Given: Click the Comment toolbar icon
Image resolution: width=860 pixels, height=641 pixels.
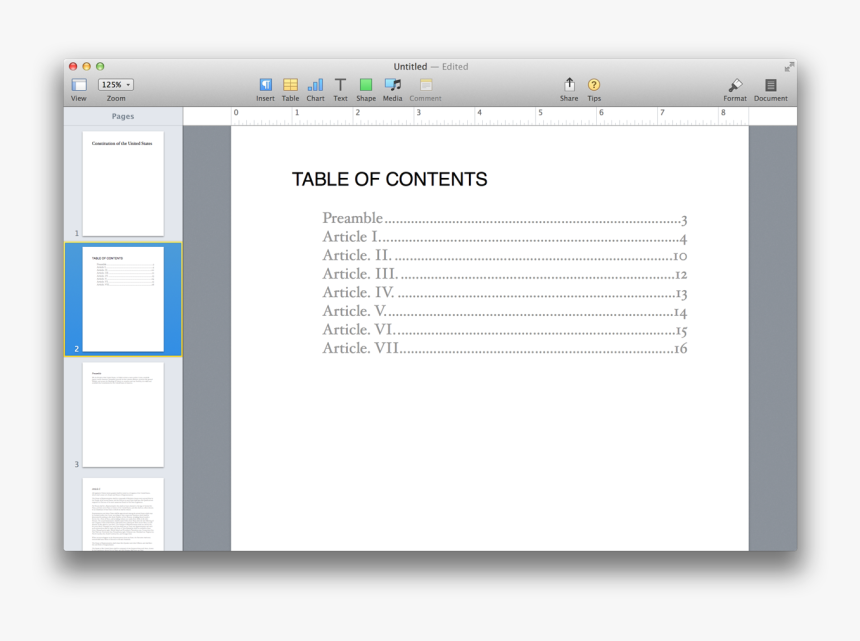Looking at the screenshot, I should click(x=426, y=84).
